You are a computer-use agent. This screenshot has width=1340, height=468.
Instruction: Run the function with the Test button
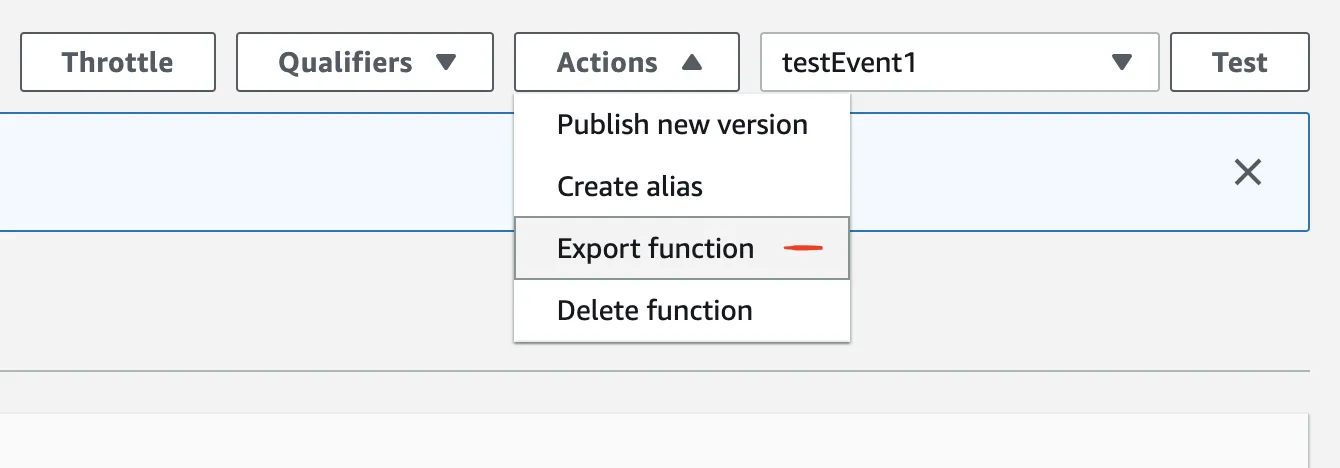pyautogui.click(x=1239, y=62)
